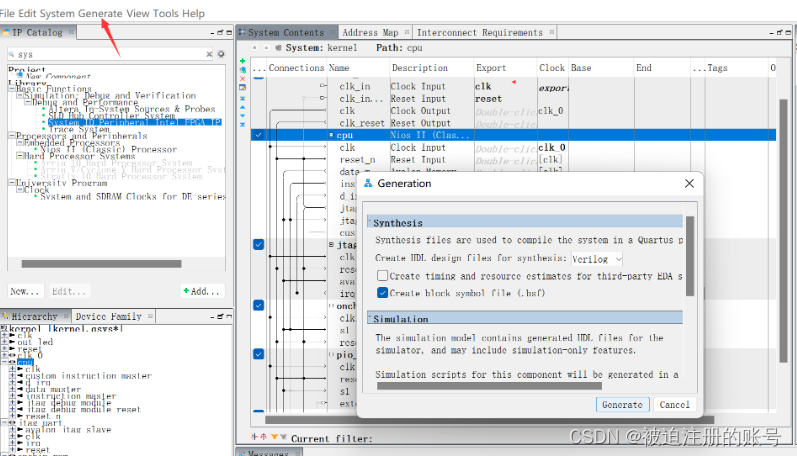The height and width of the screenshot is (456, 797).
Task: Collapse University Program tree node
Action: pyautogui.click(x=11, y=182)
